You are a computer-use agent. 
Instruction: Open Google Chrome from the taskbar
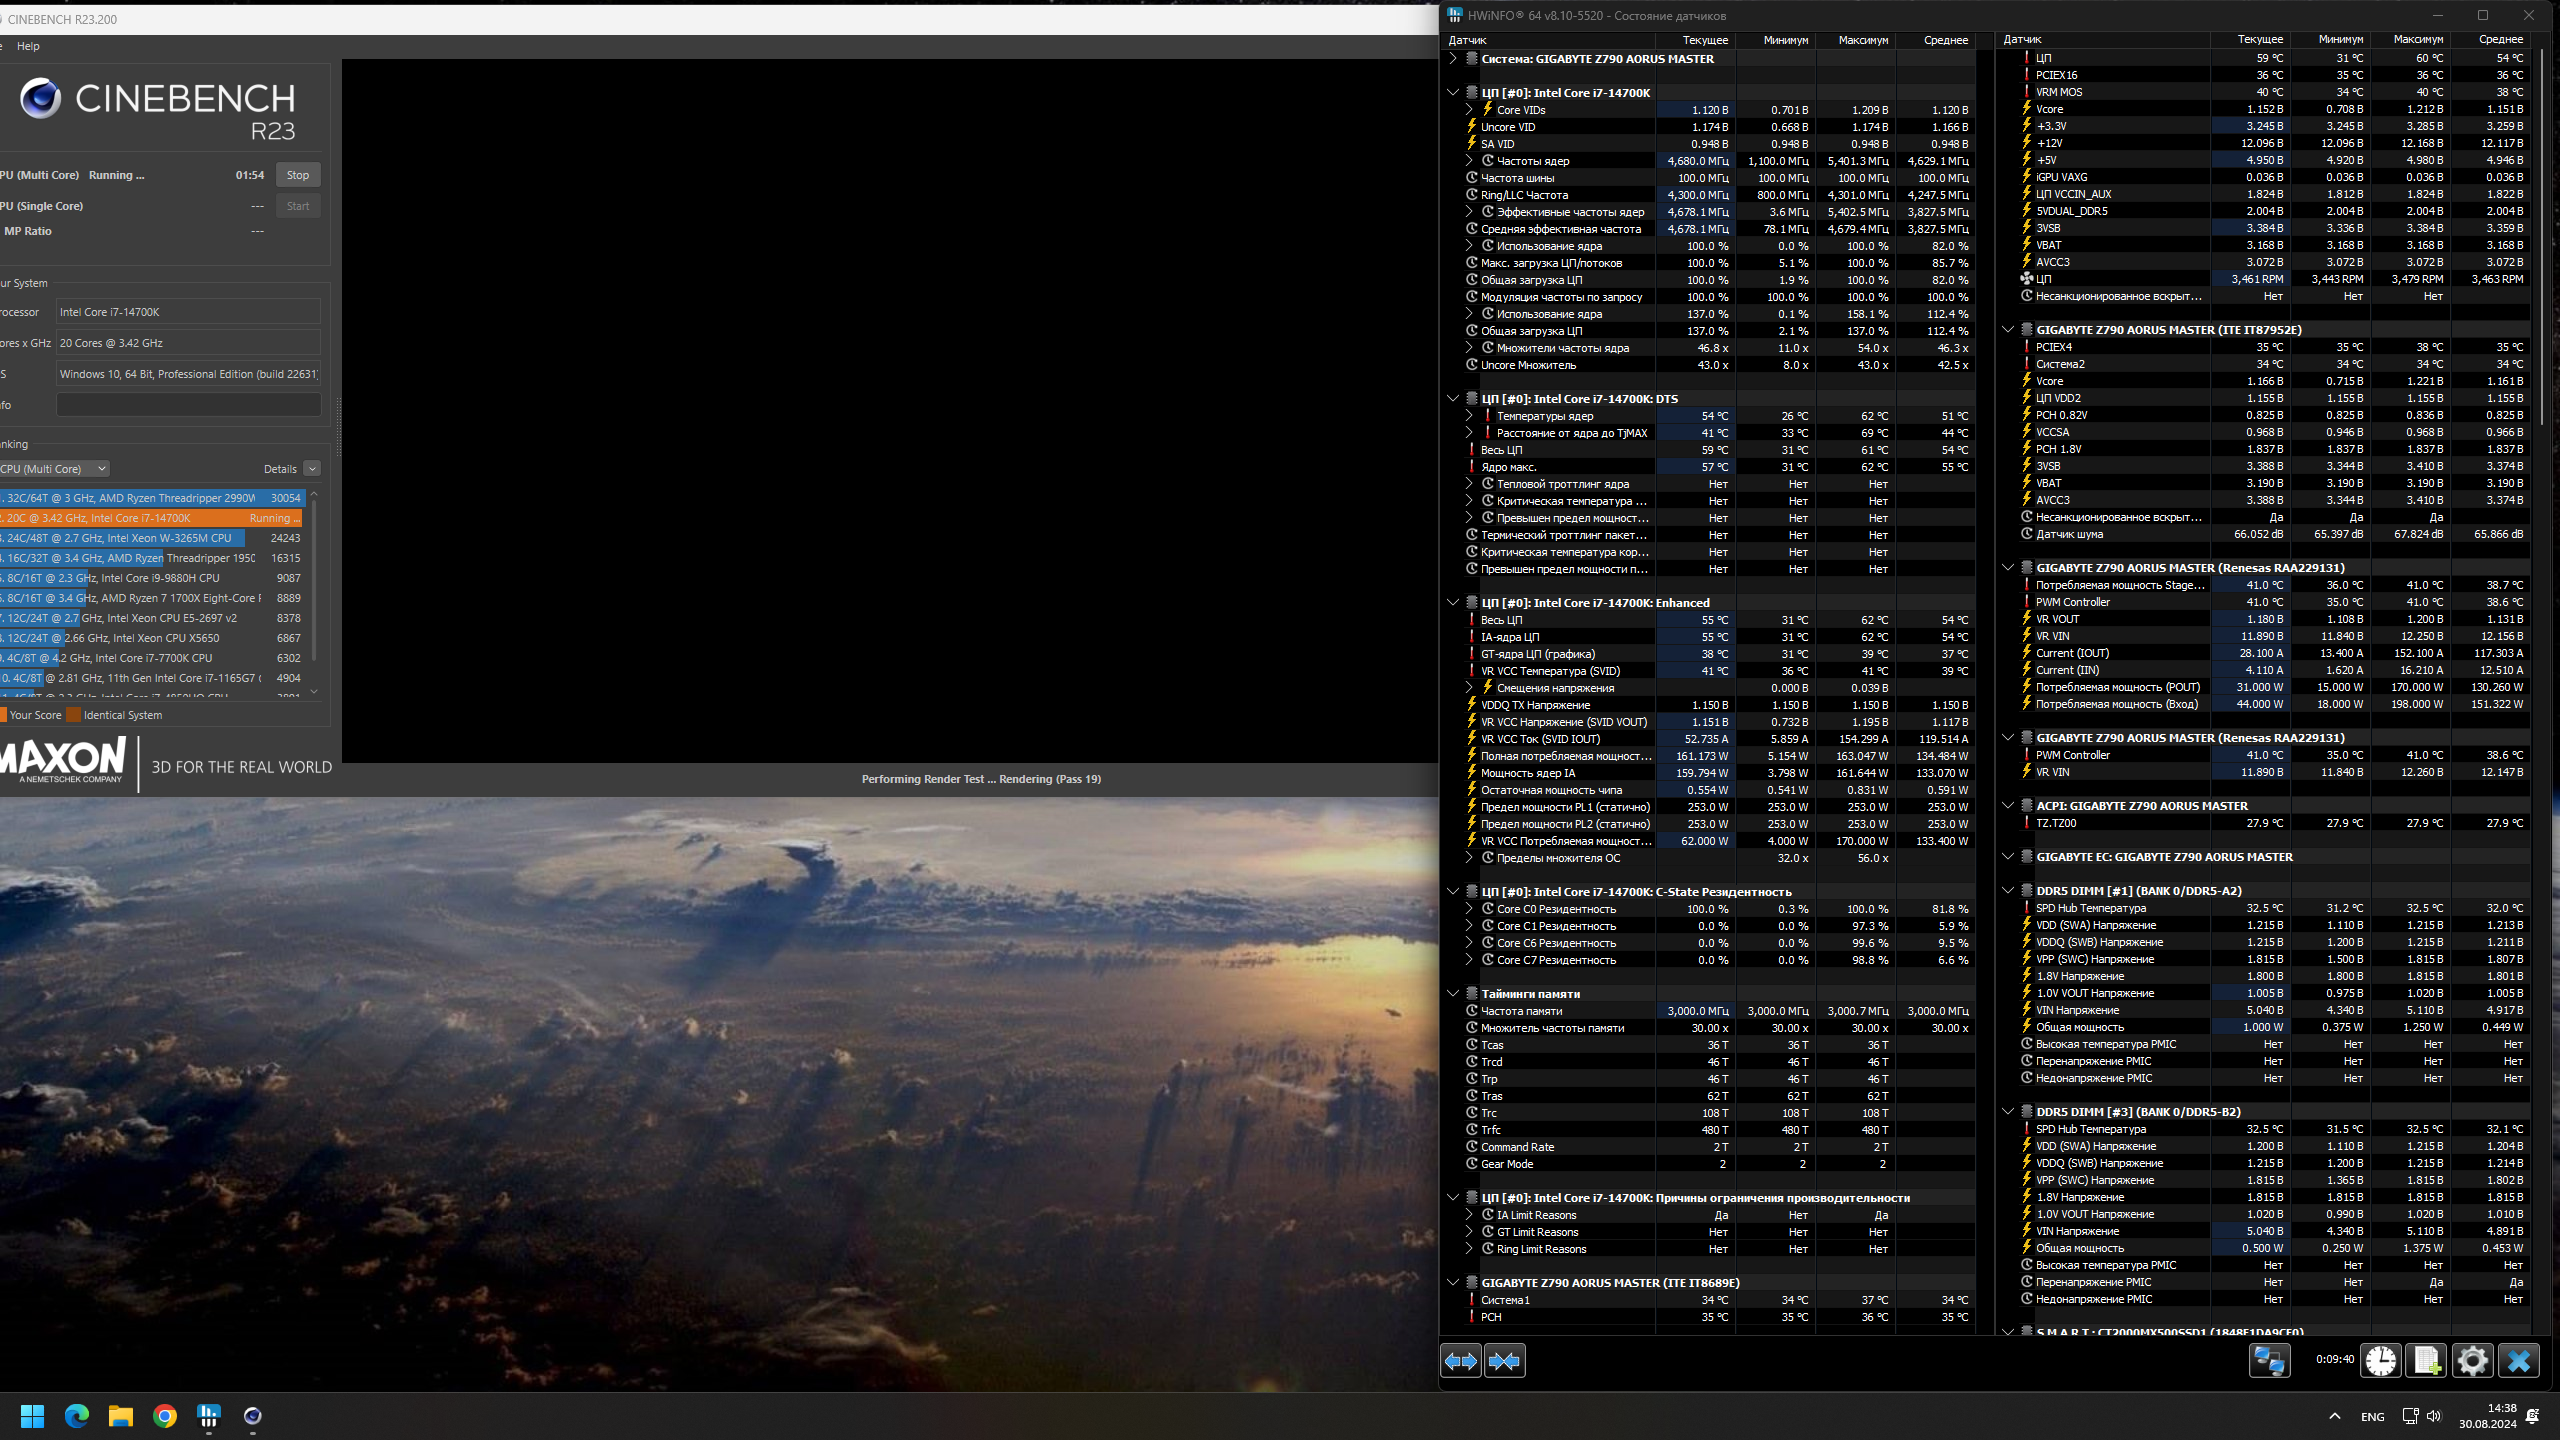coord(165,1416)
